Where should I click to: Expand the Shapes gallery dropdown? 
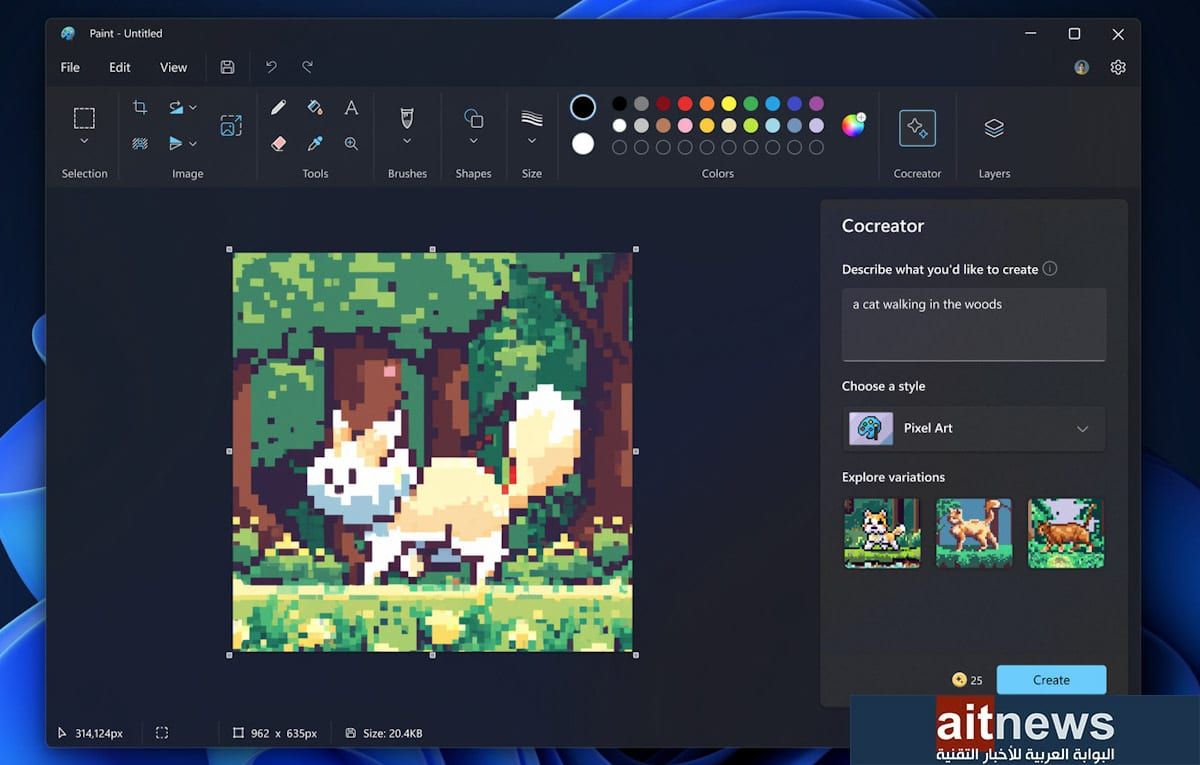point(473,142)
